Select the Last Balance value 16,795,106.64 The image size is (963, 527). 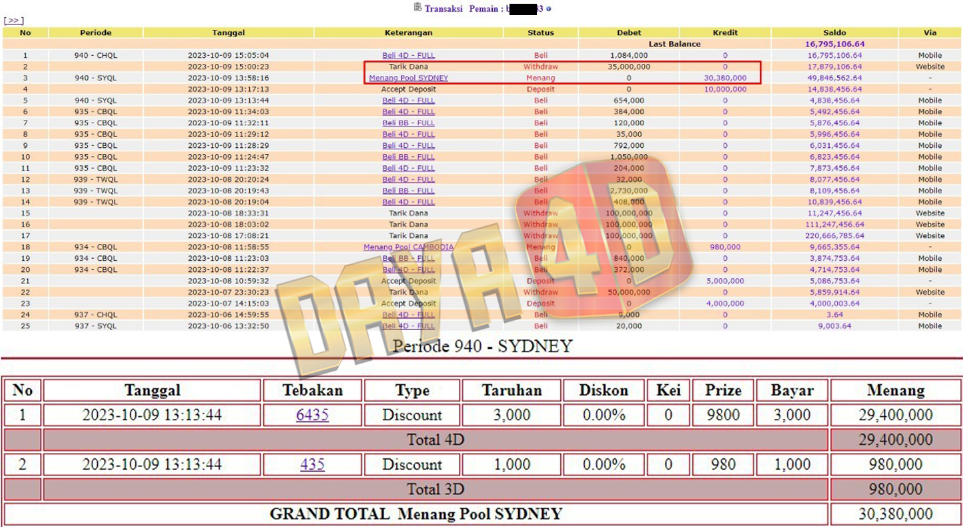pos(833,44)
